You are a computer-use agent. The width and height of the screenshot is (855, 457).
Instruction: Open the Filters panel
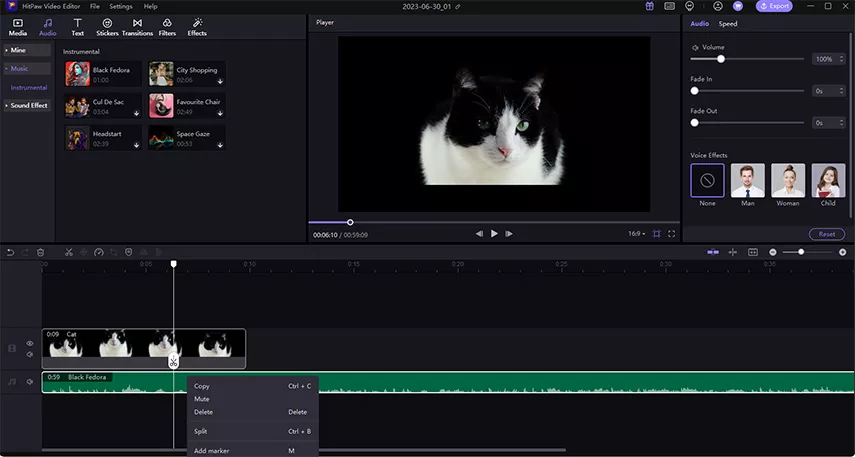point(167,26)
